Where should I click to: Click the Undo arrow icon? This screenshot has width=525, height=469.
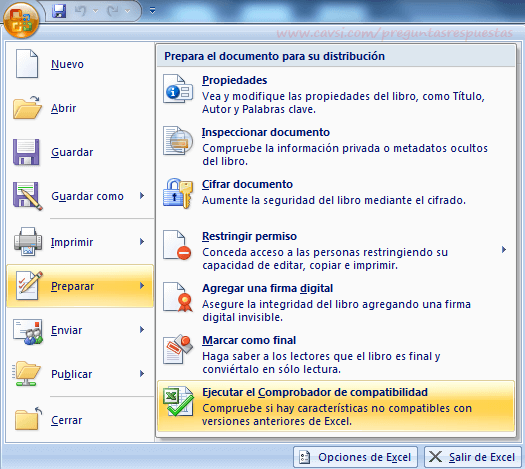click(81, 11)
